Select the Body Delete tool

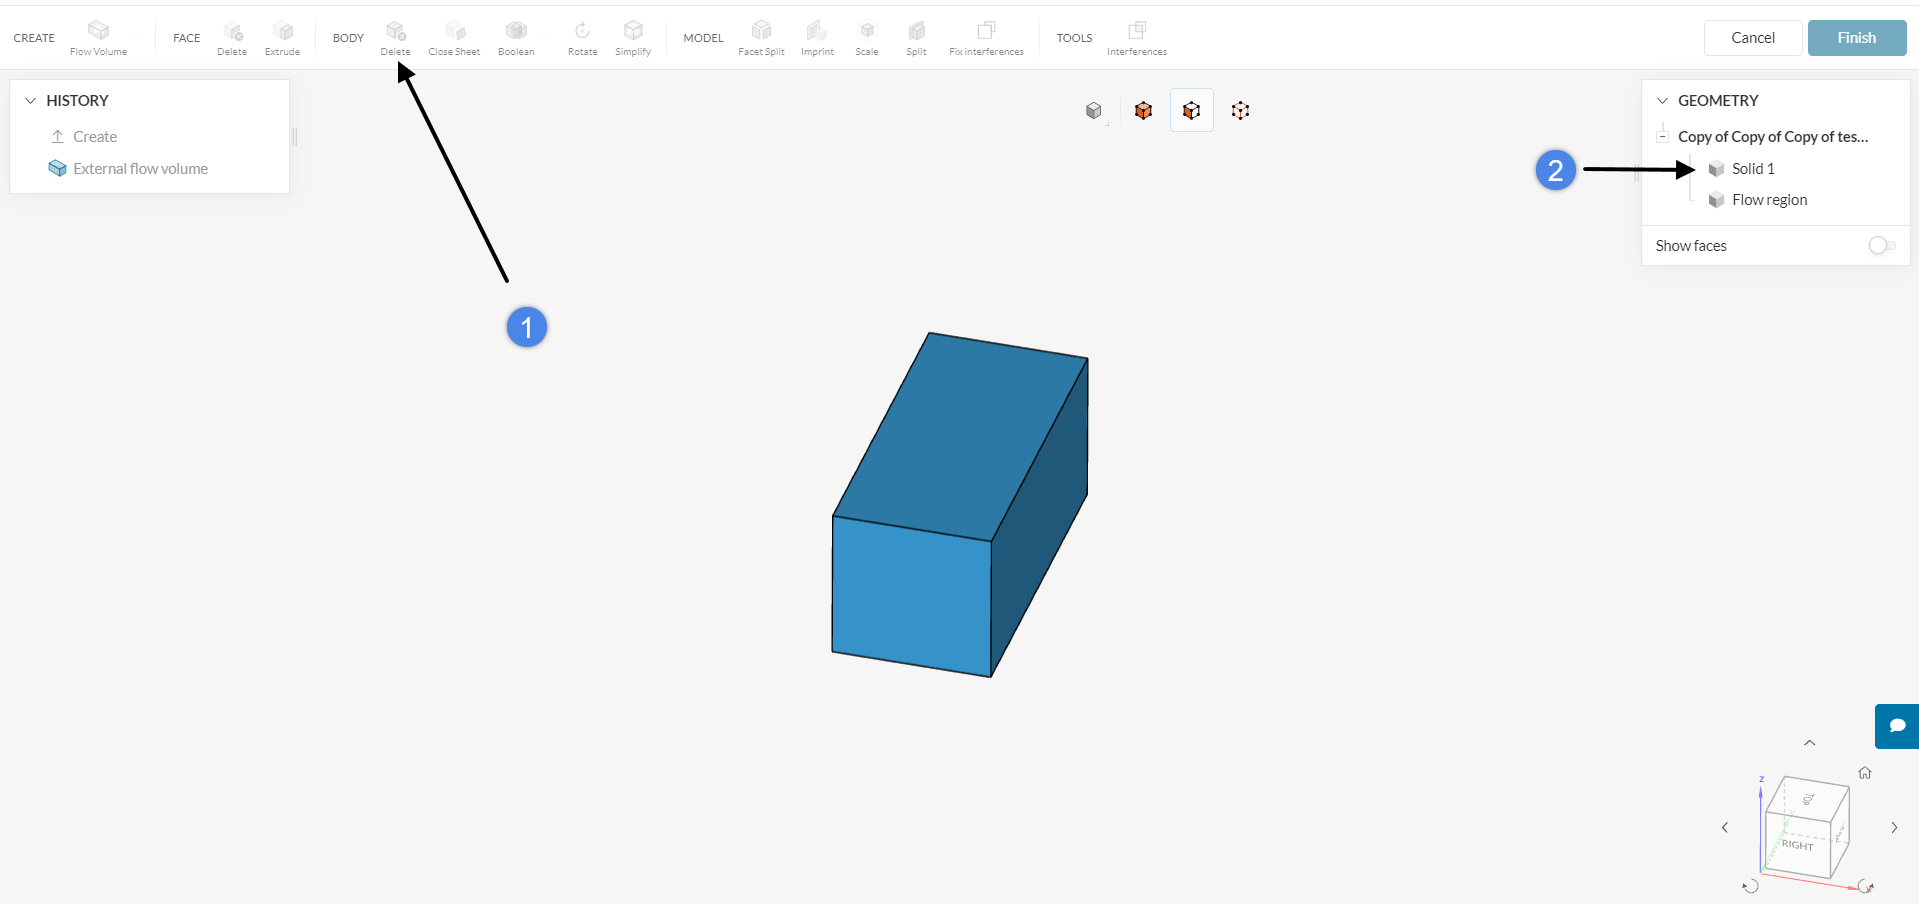point(395,32)
